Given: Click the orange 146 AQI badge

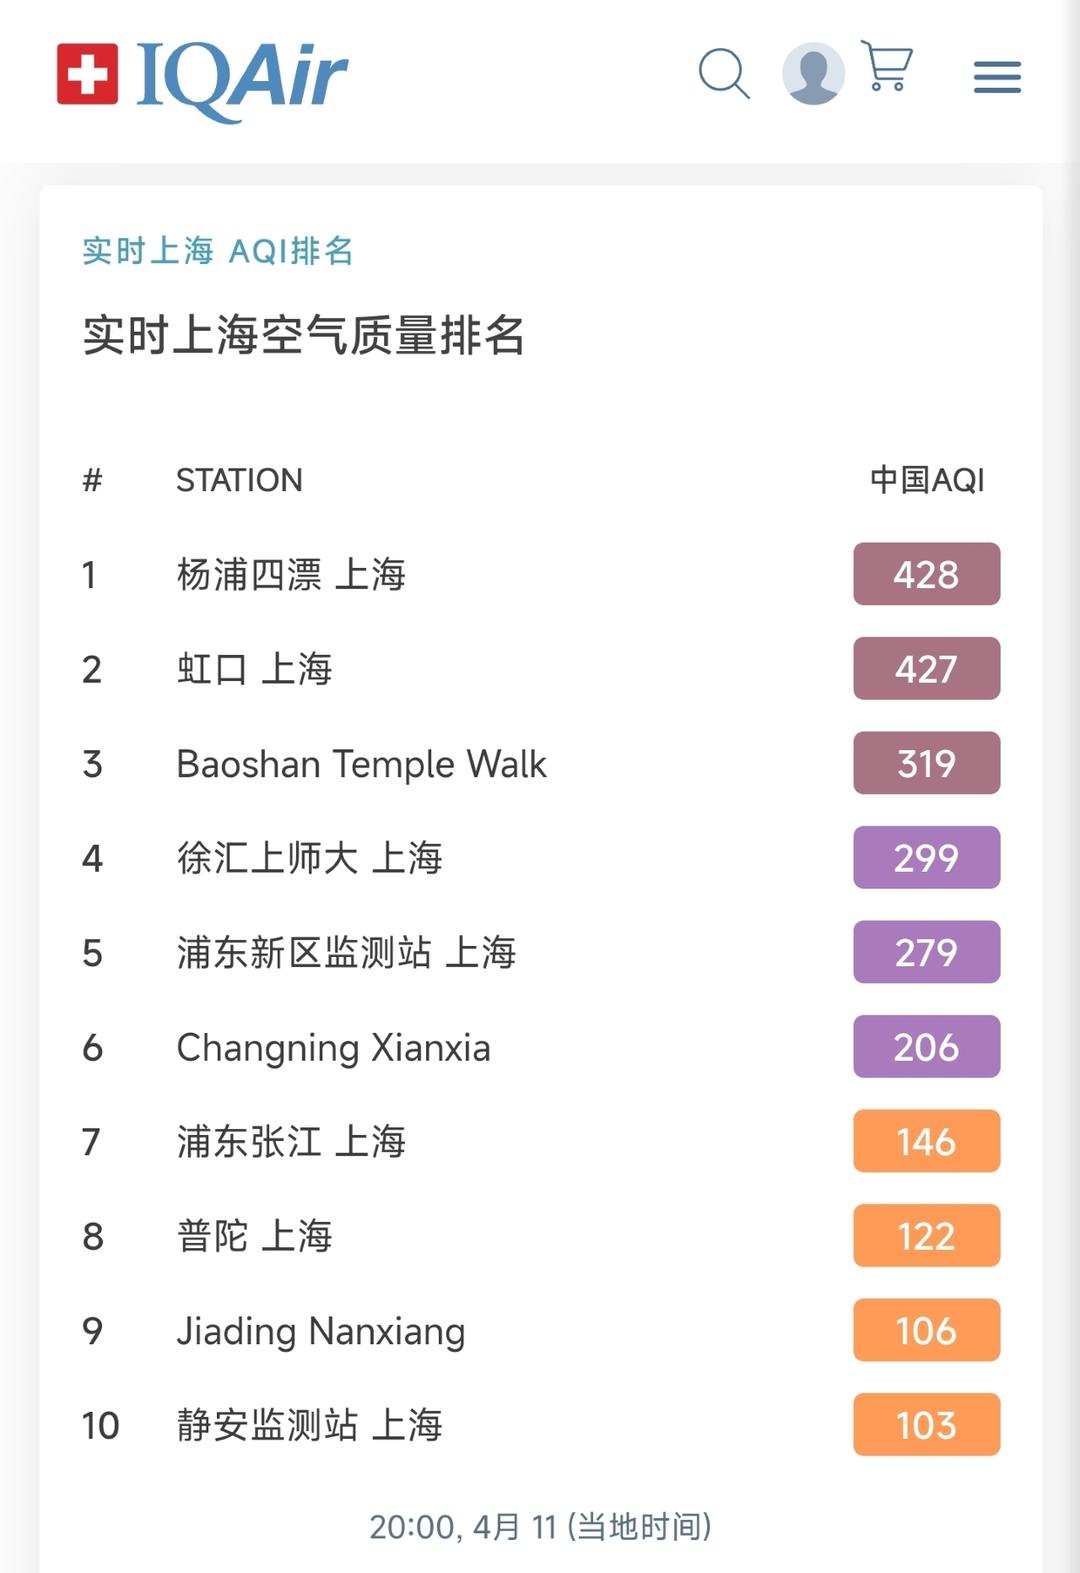Looking at the screenshot, I should [x=926, y=1141].
